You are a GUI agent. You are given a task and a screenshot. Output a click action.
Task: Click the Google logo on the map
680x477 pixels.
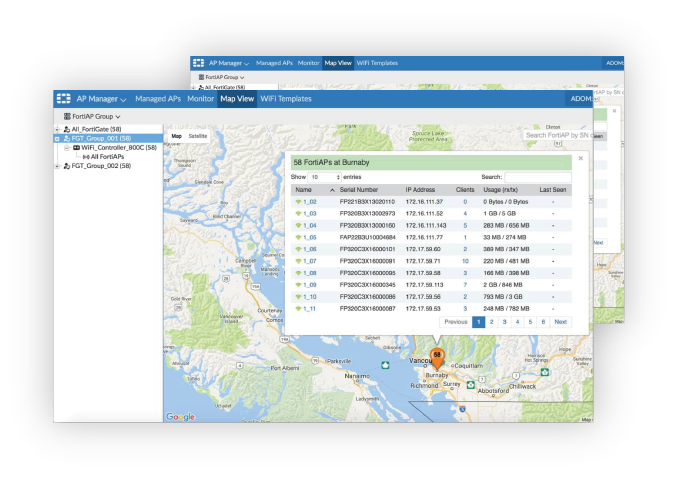pos(180,417)
